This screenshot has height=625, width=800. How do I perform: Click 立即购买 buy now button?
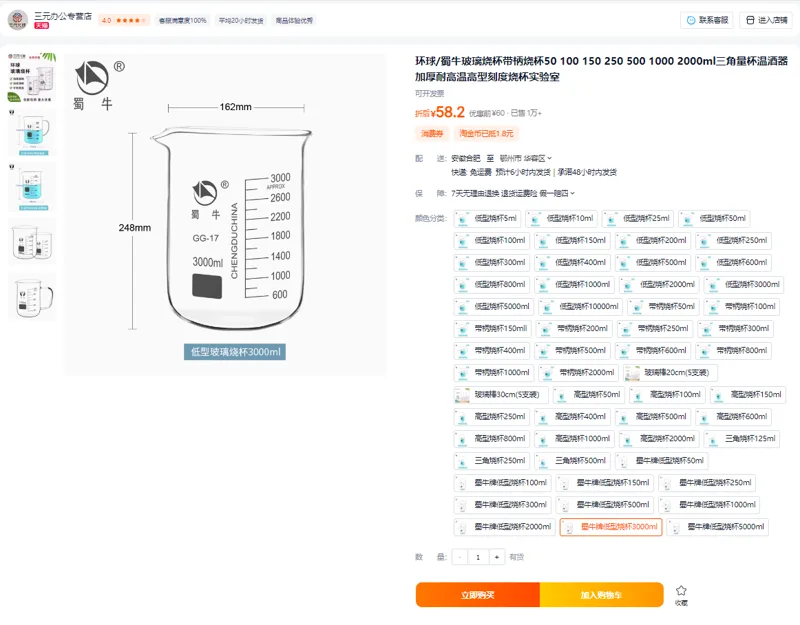pos(478,595)
